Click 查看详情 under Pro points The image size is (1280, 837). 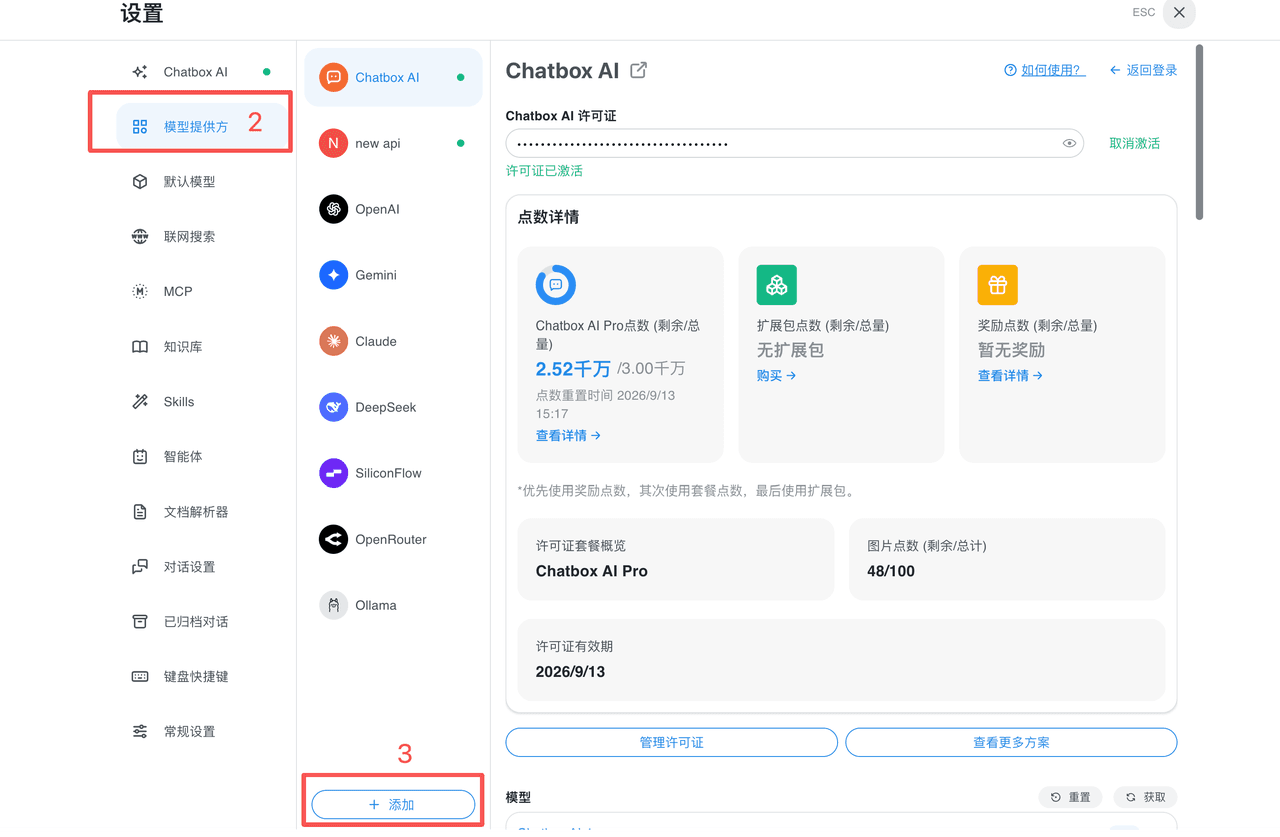tap(568, 436)
